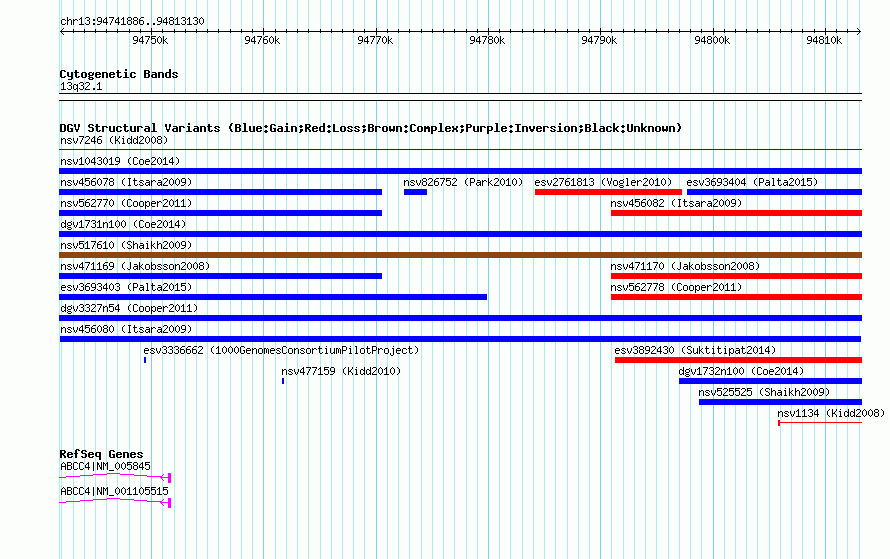Click the nsv826752 (Park2010) small blue bar

415,192
